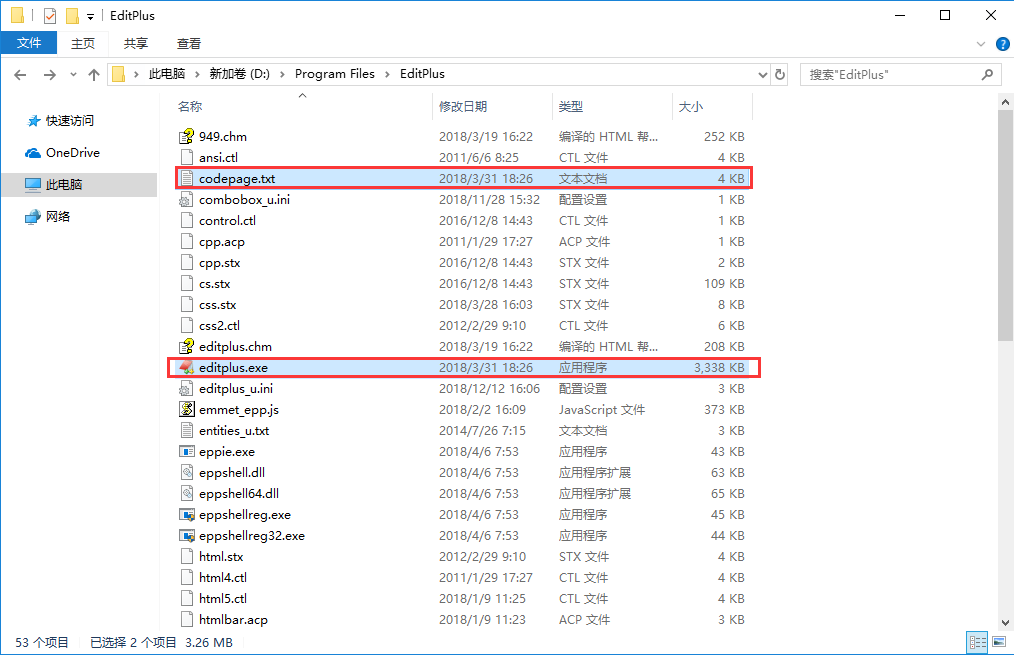The height and width of the screenshot is (655, 1014).
Task: Select the file ansi.ctl
Action: (x=463, y=158)
